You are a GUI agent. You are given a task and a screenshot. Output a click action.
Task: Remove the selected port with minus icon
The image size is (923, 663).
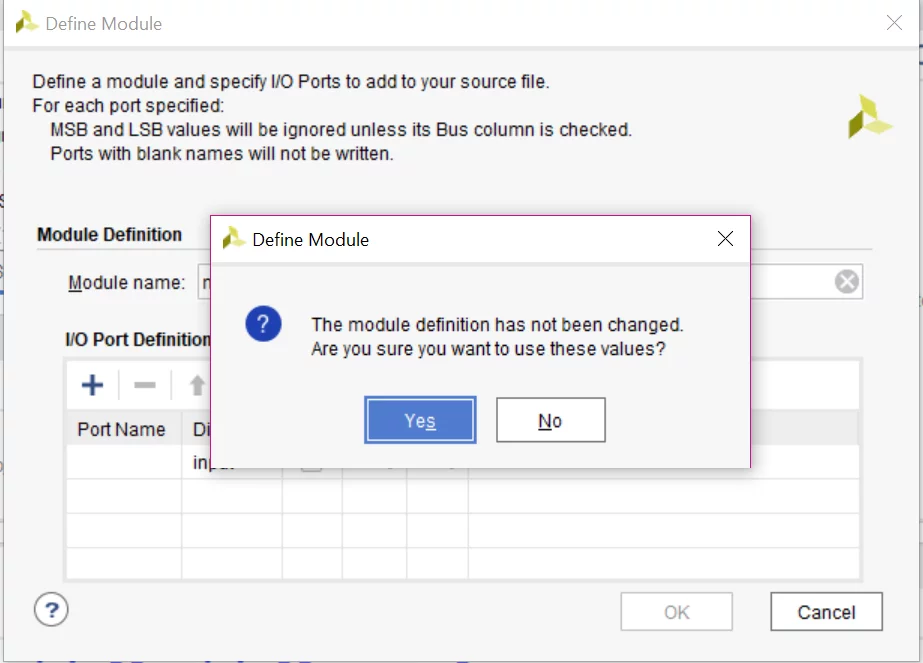tap(145, 385)
